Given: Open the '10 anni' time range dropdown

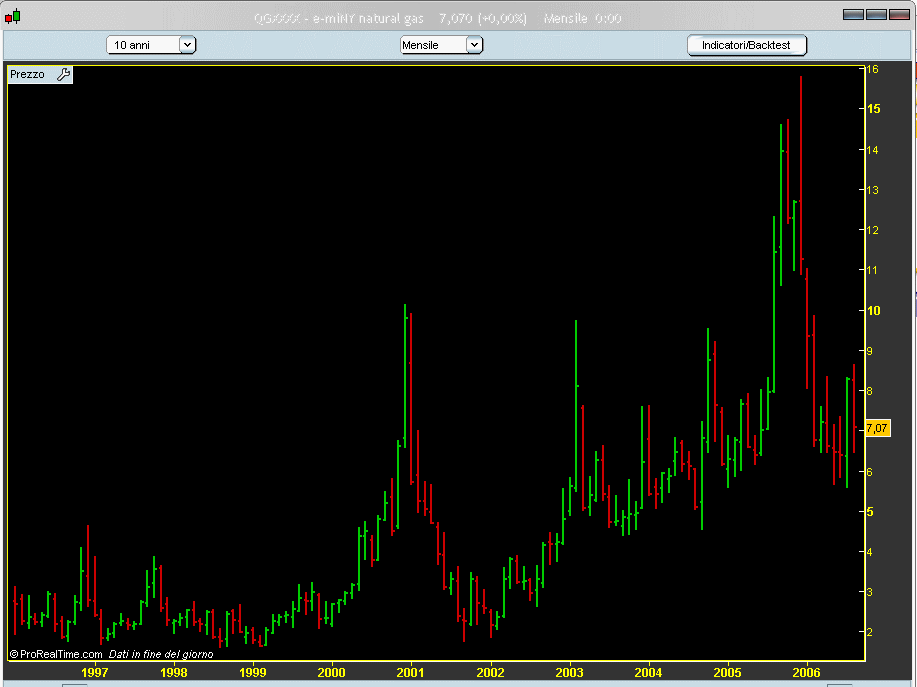Looking at the screenshot, I should click(151, 45).
